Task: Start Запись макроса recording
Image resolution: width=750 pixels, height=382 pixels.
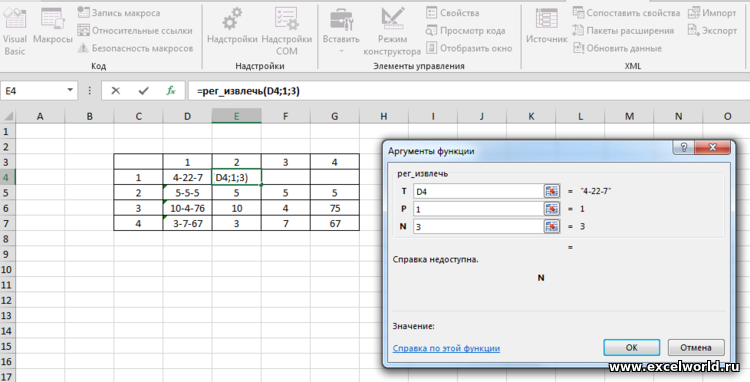Action: (119, 13)
